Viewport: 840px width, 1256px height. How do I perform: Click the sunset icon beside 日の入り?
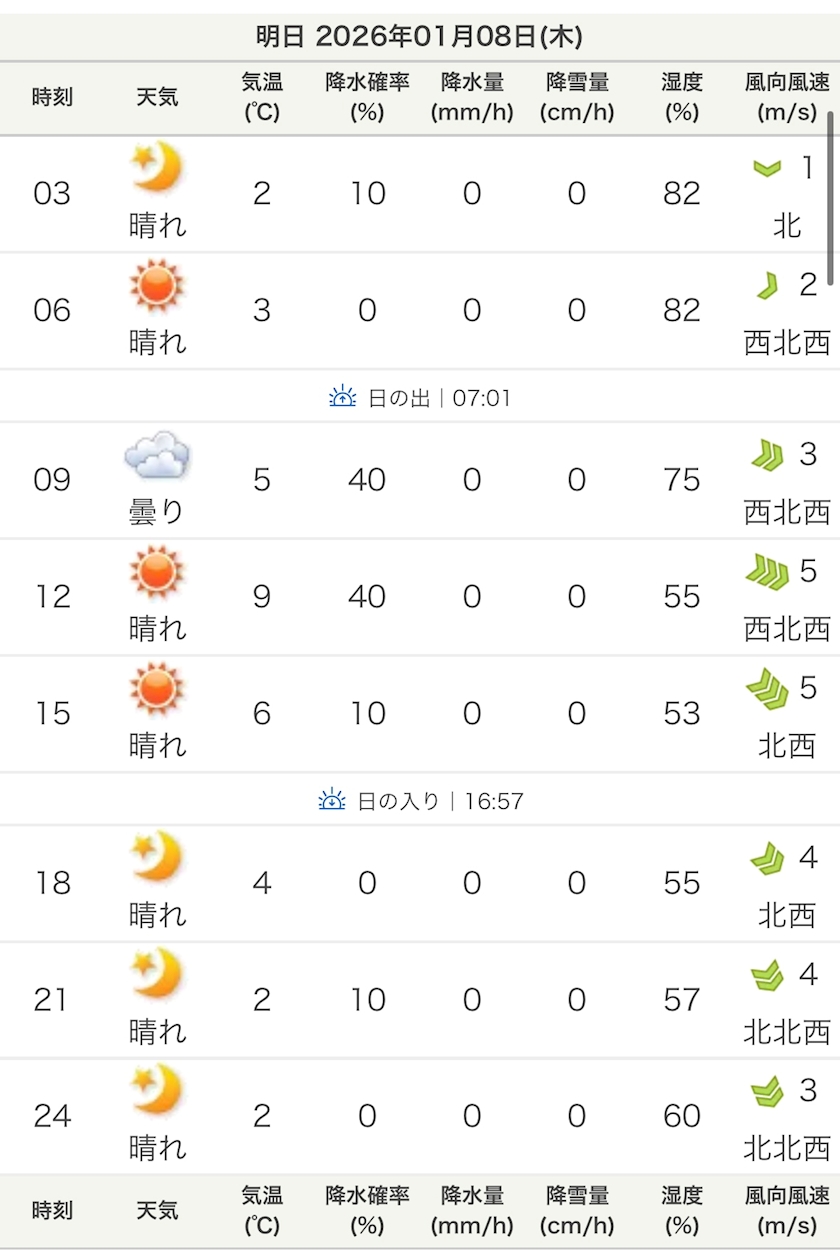tap(332, 800)
